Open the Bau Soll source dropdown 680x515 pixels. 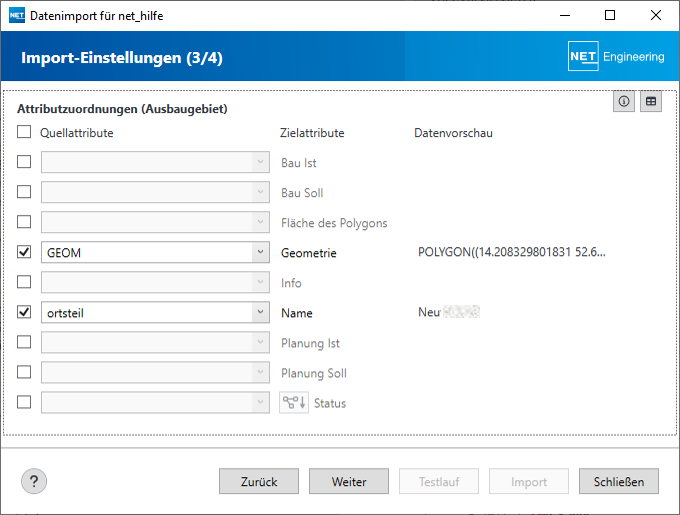click(x=155, y=192)
